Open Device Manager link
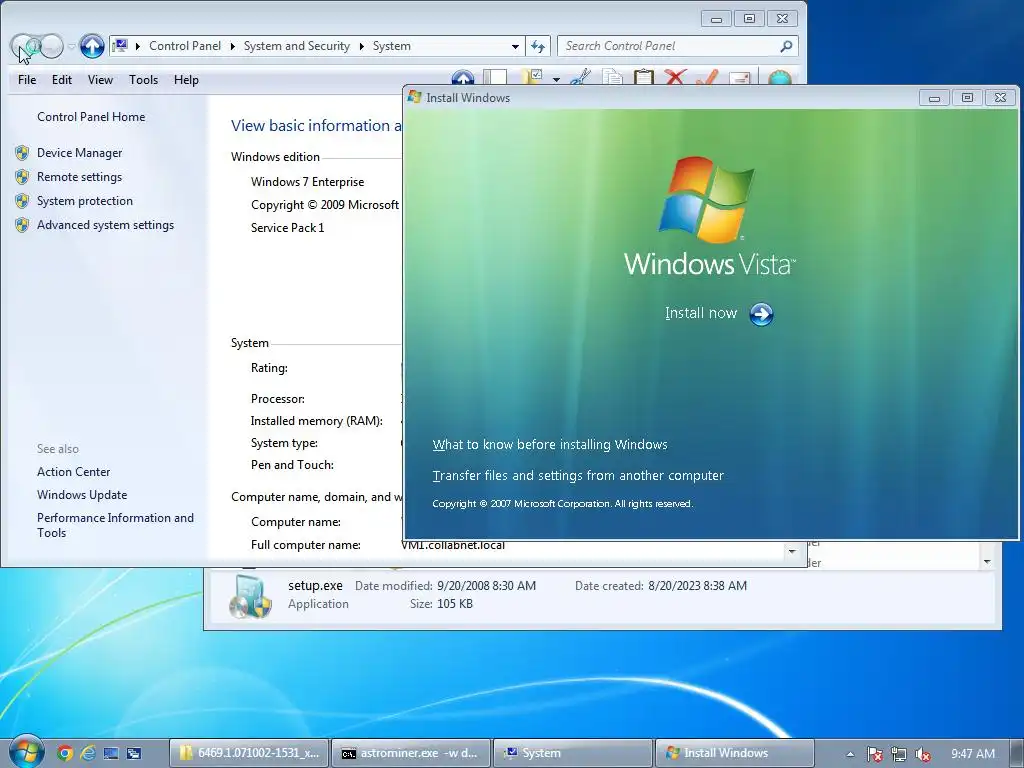Screen dimensions: 1024x768 click(x=80, y=153)
